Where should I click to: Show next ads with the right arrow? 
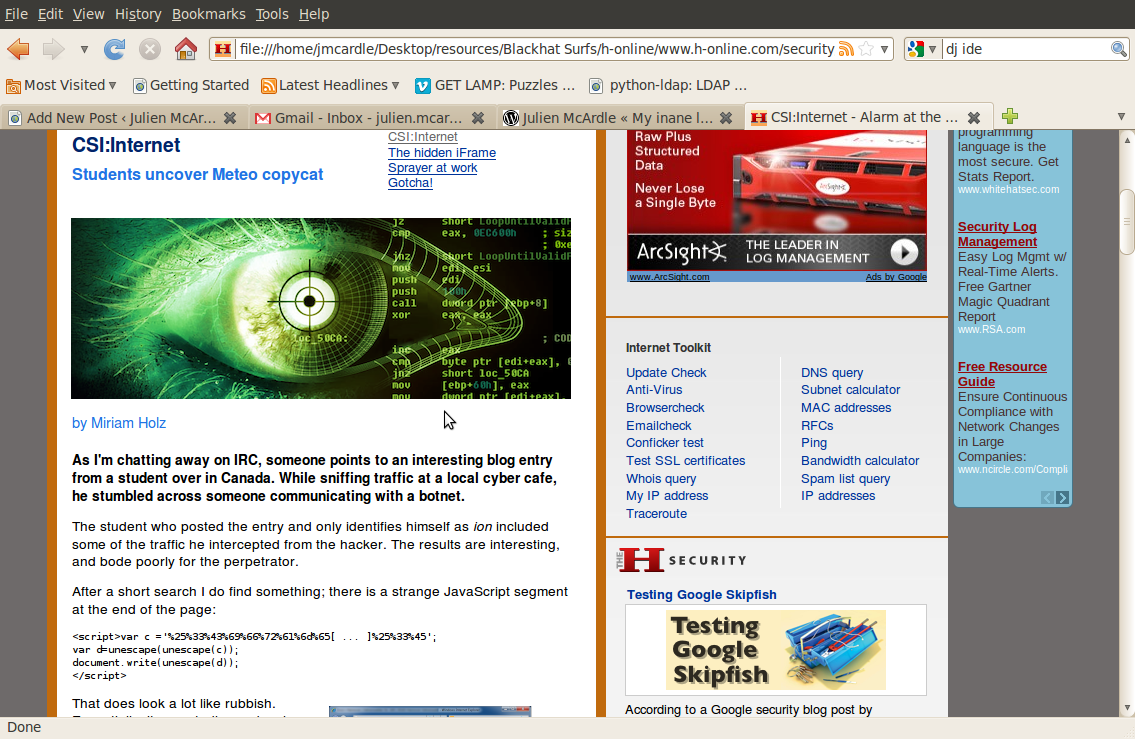[x=1062, y=497]
